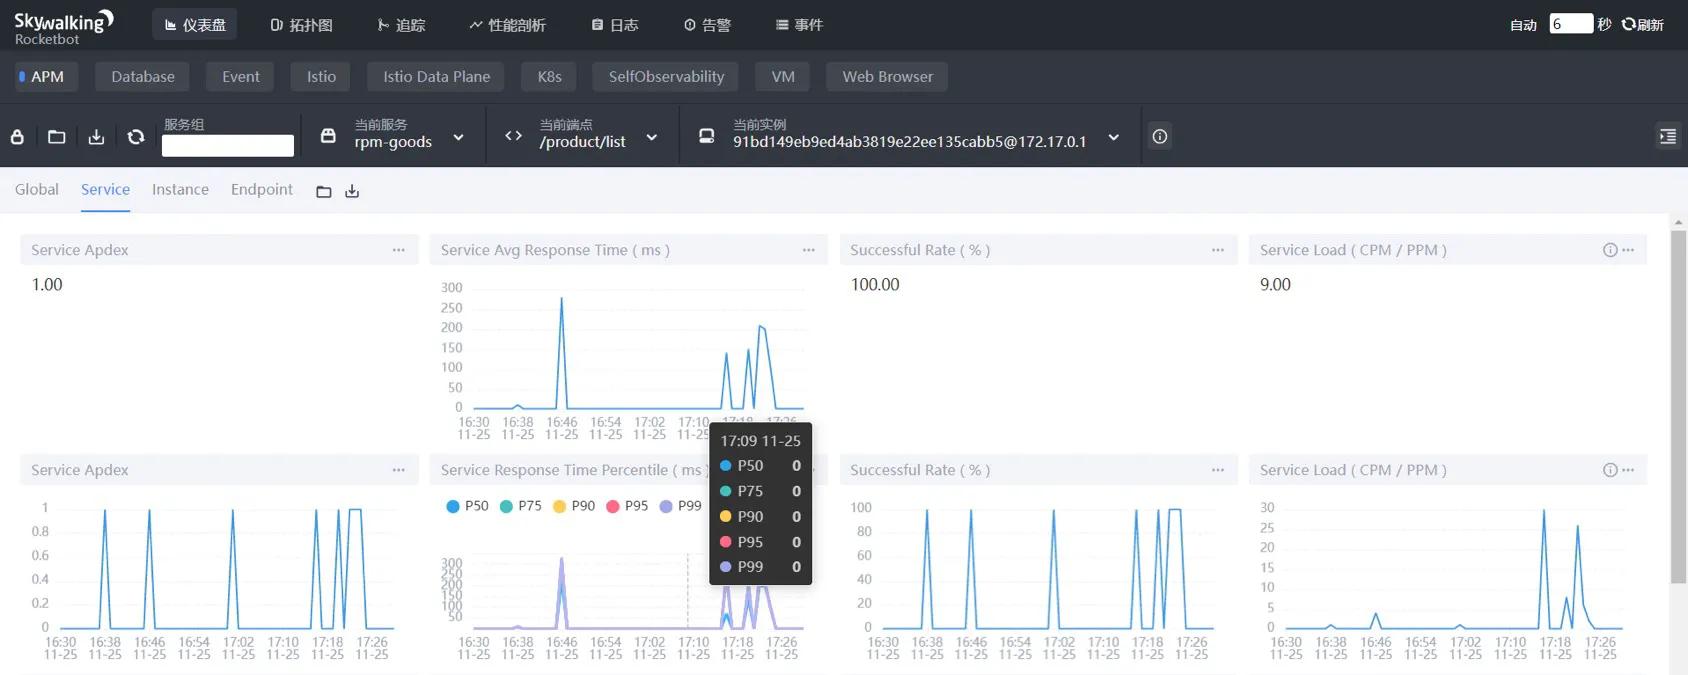Click the vertical scrollbar on the right
This screenshot has height=675, width=1688.
pyautogui.click(x=1678, y=400)
